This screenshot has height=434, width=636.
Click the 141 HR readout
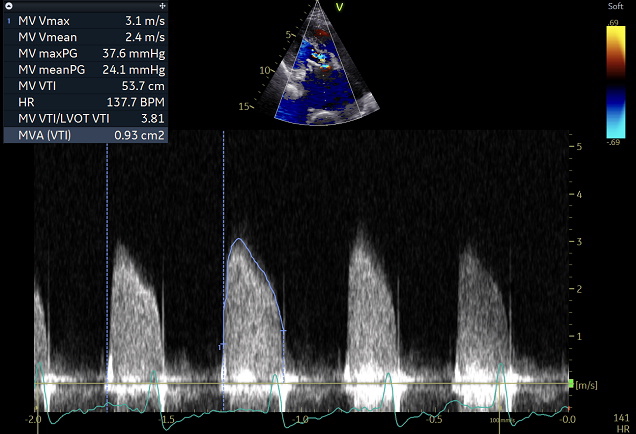(621, 419)
